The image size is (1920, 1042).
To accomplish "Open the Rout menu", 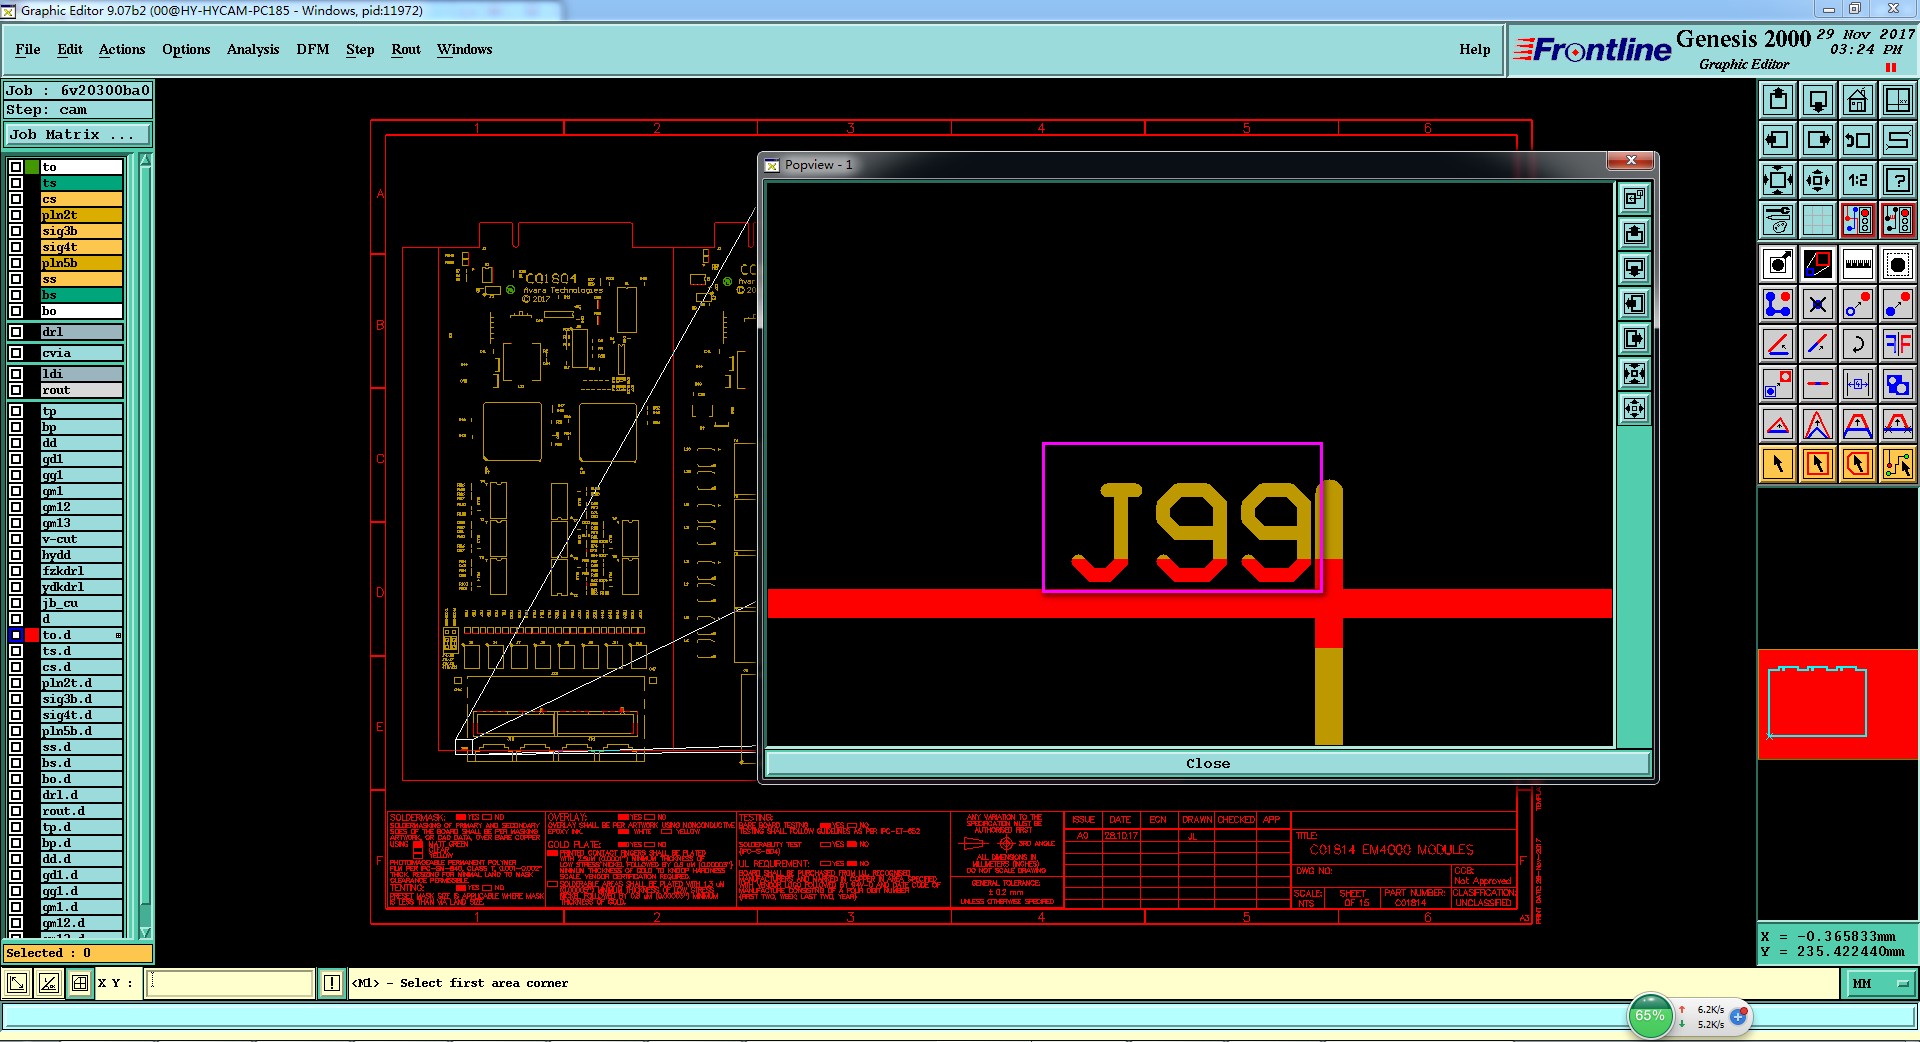I will tap(406, 49).
